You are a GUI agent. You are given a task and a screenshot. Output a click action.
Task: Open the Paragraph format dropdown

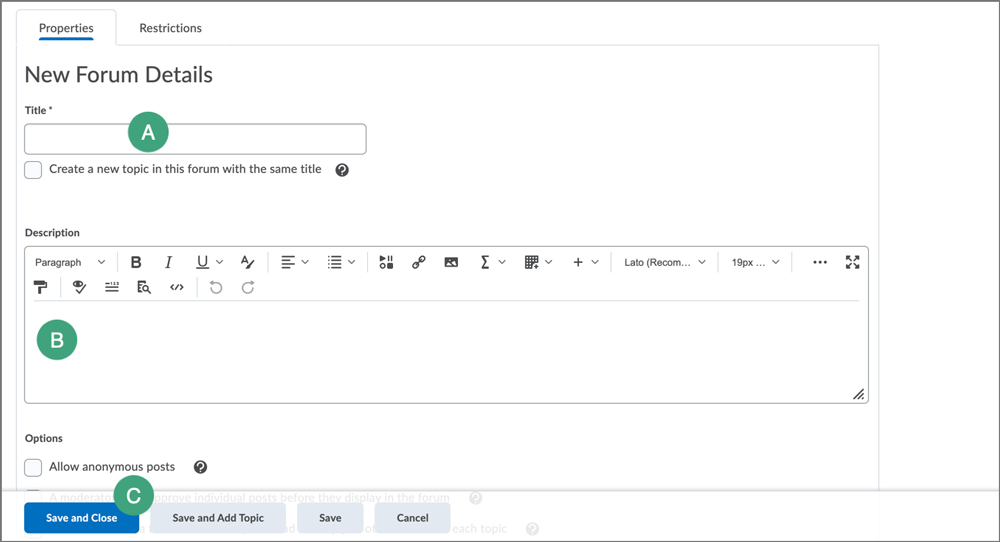(x=70, y=262)
